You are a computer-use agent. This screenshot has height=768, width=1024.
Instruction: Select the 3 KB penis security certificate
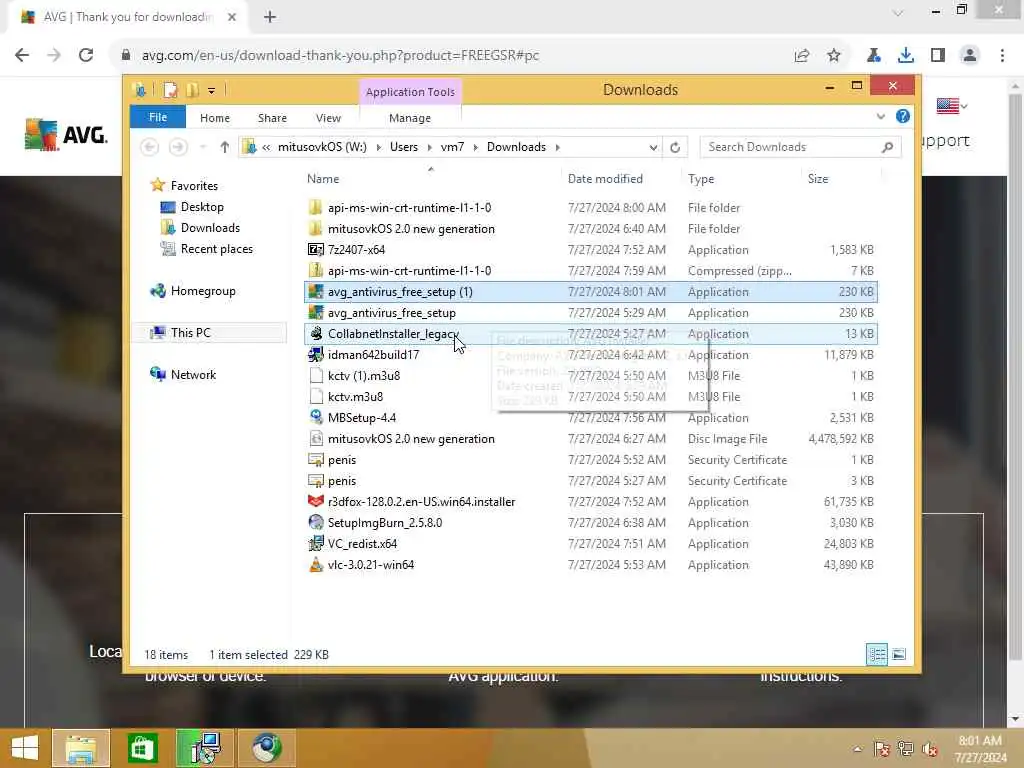click(x=590, y=481)
